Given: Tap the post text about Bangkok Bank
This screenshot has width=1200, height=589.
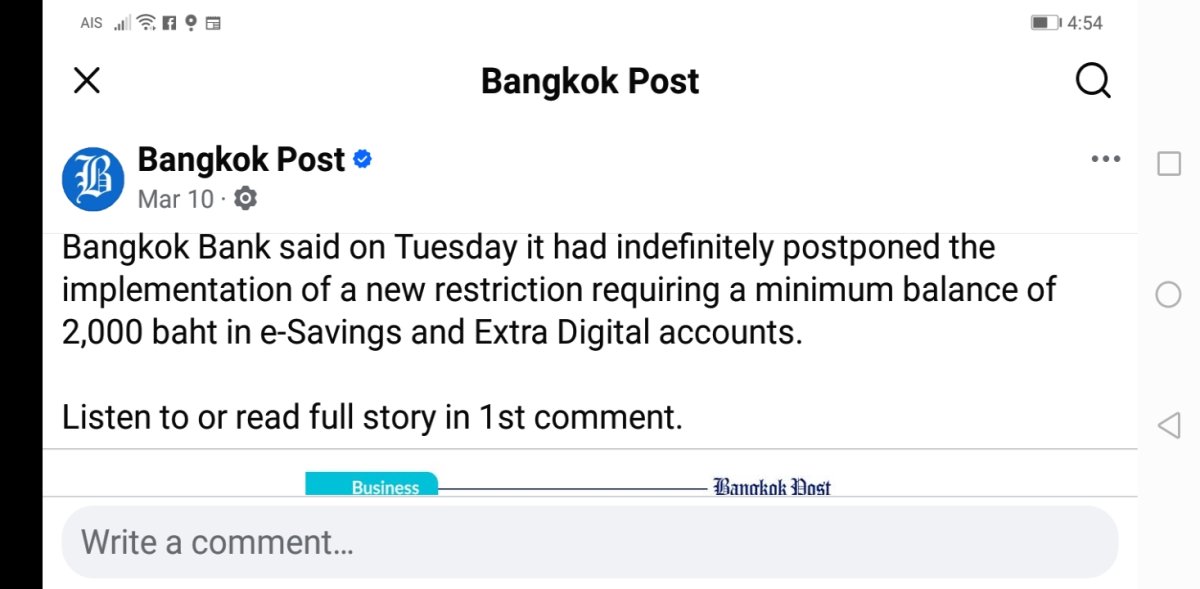Looking at the screenshot, I should (x=559, y=289).
